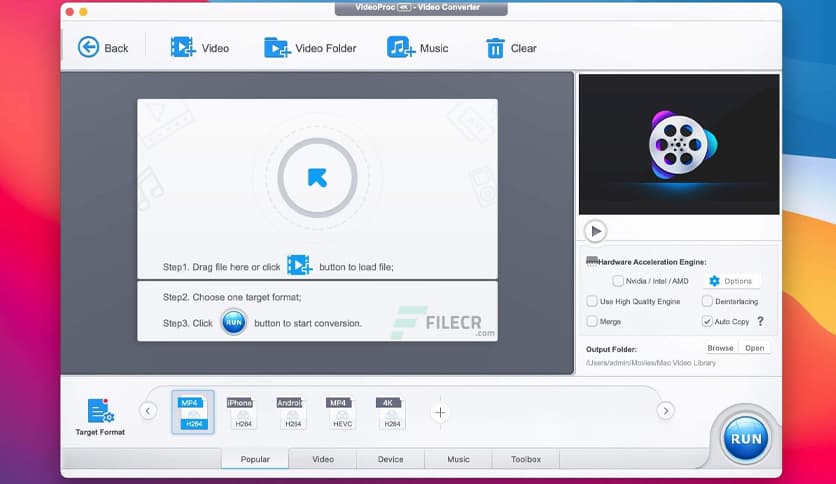836x484 pixels.
Task: Click the video preview thumbnail
Action: click(x=679, y=144)
